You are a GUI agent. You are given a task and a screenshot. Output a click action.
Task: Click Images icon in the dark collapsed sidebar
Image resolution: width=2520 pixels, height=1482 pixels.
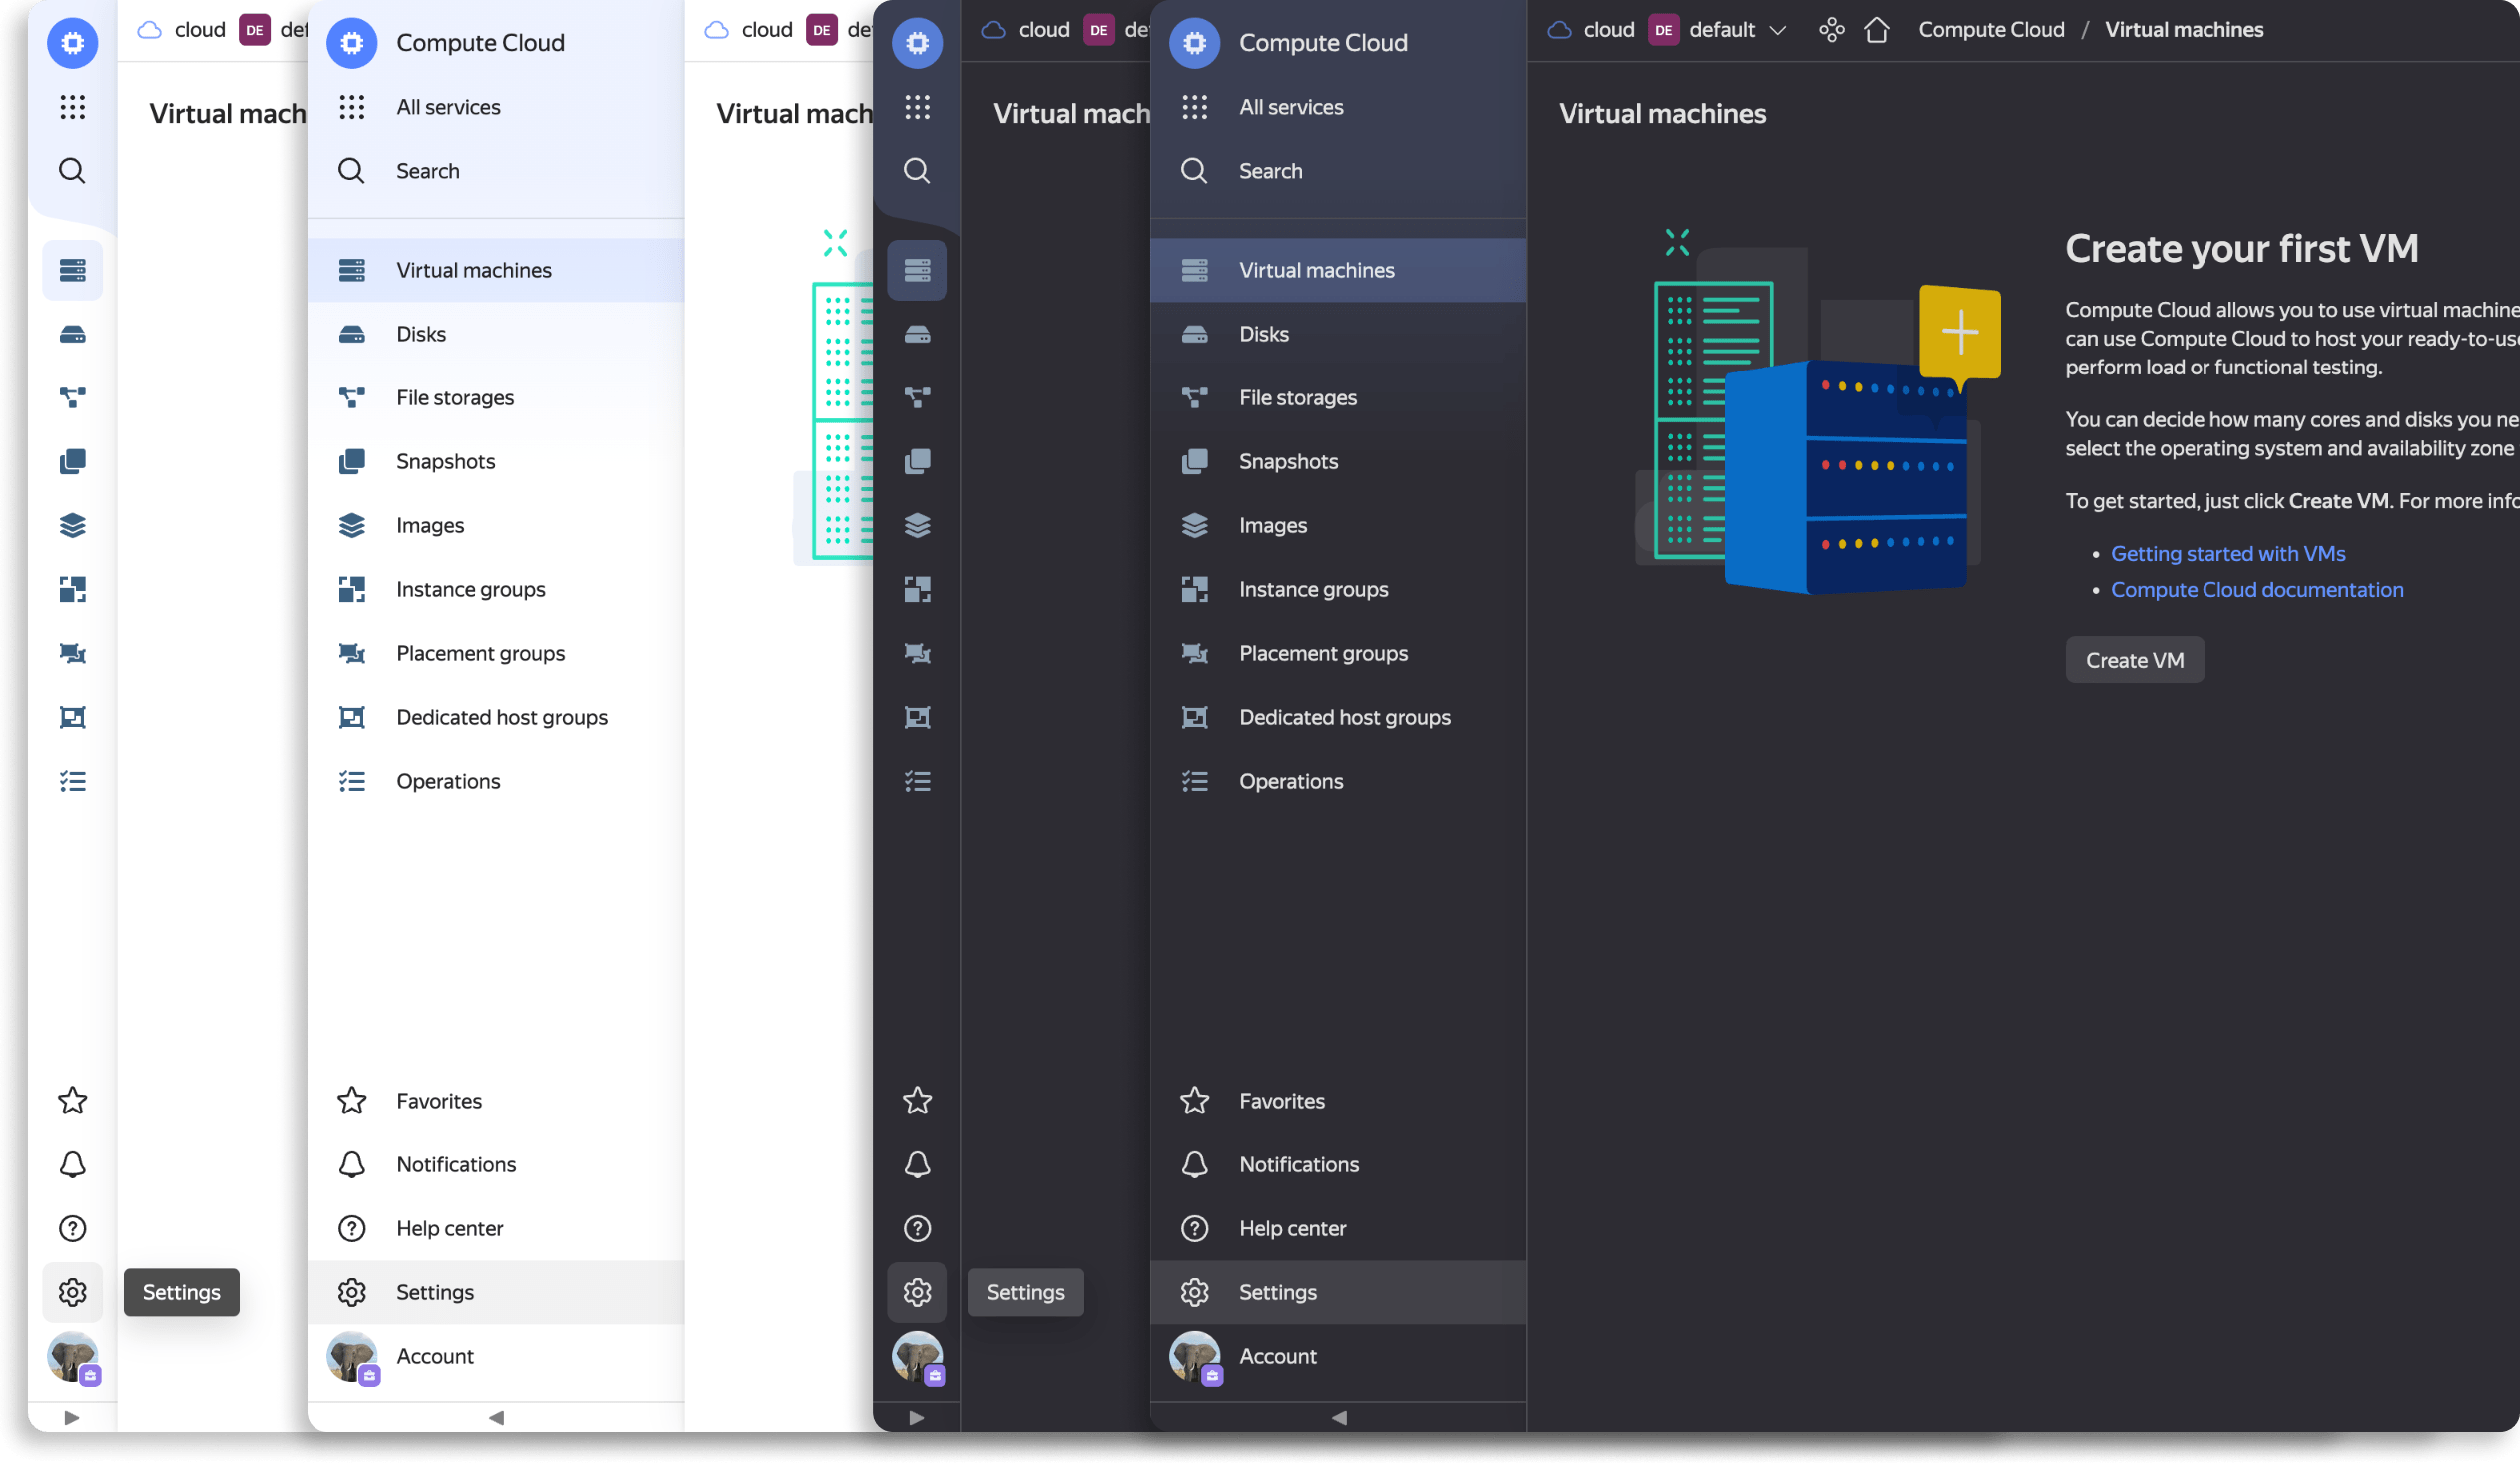(x=916, y=526)
